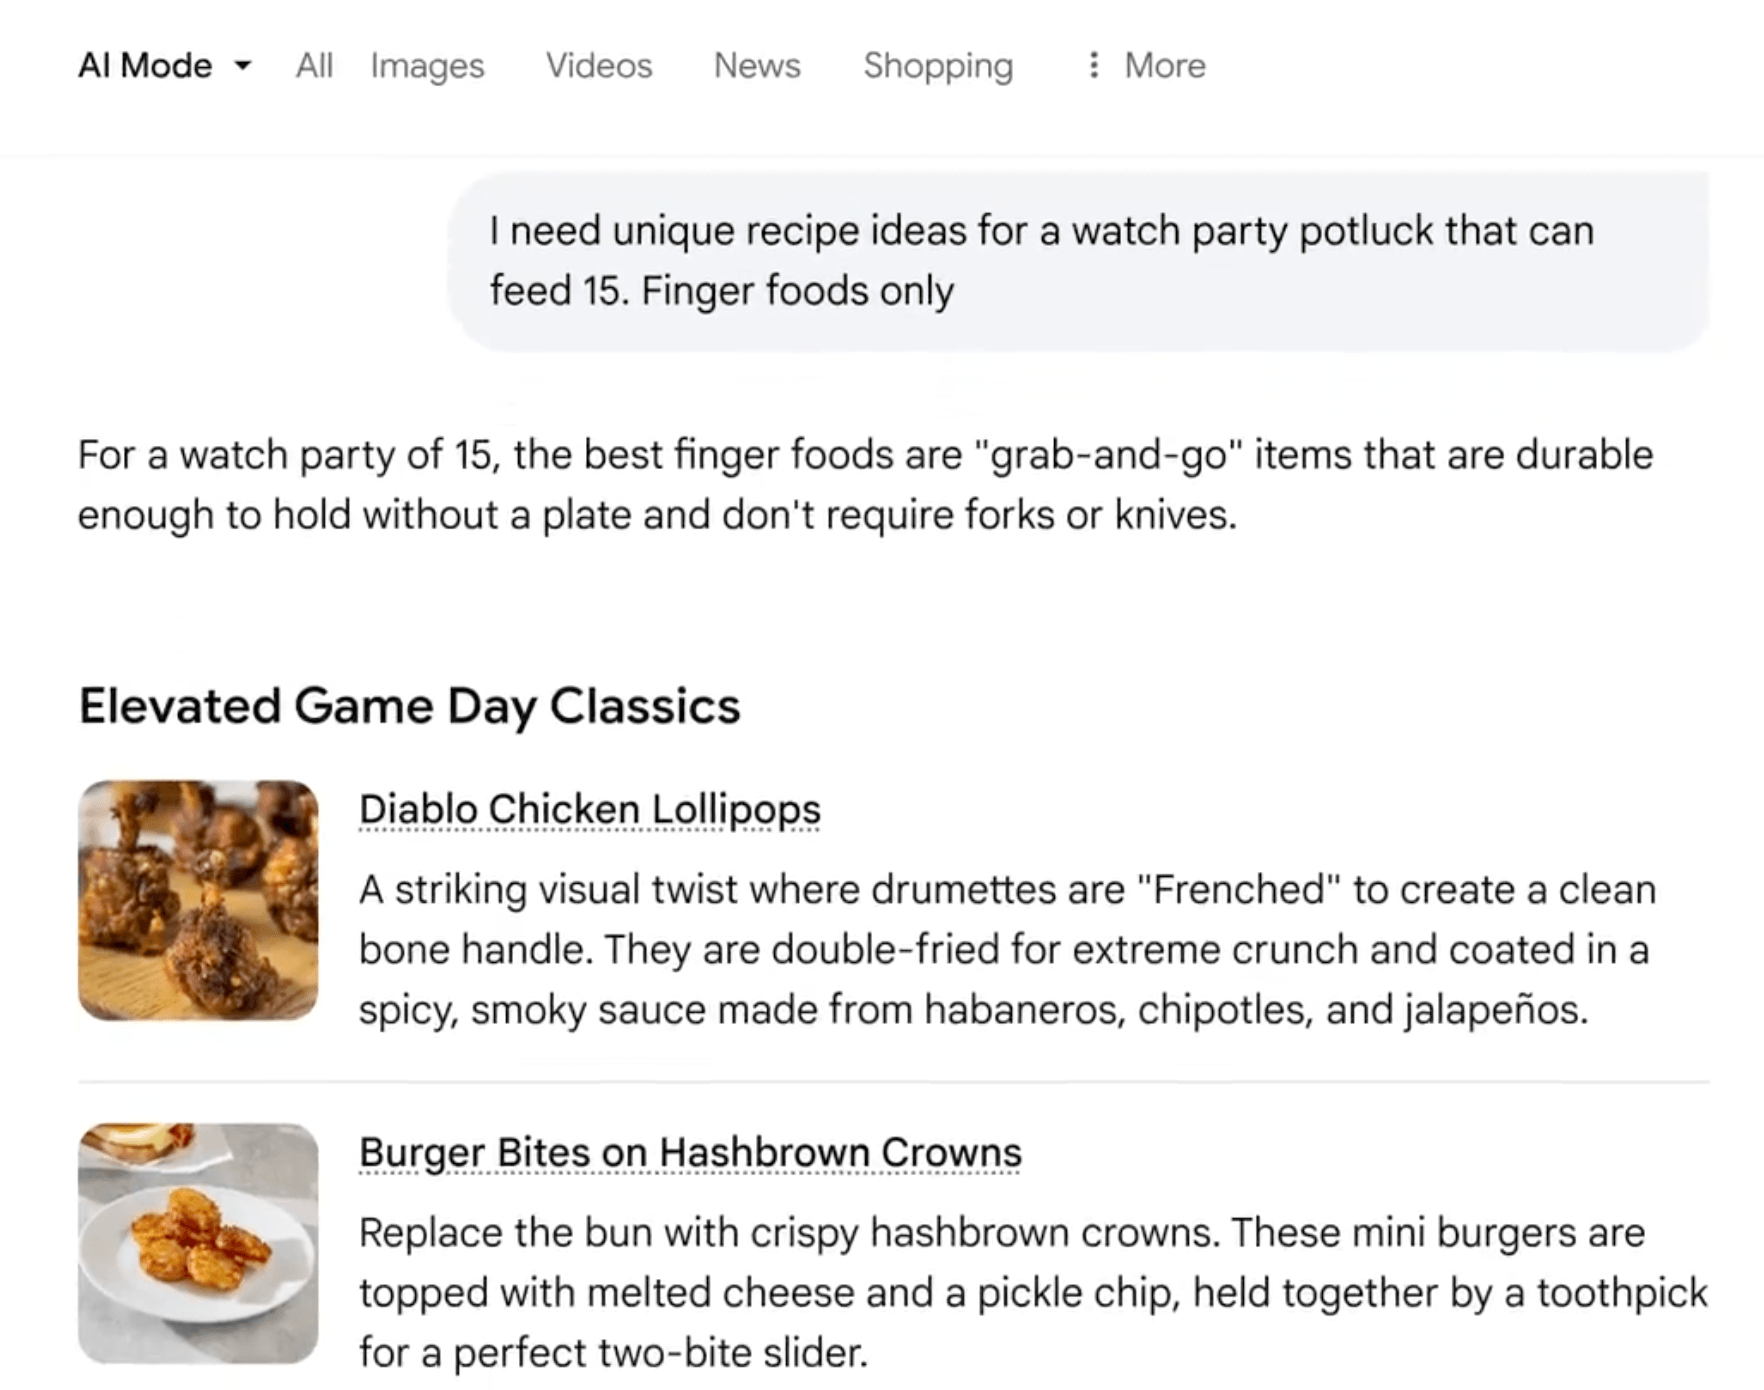Viewport: 1764px width, 1390px height.
Task: Switch to the Videos tab
Action: click(598, 66)
